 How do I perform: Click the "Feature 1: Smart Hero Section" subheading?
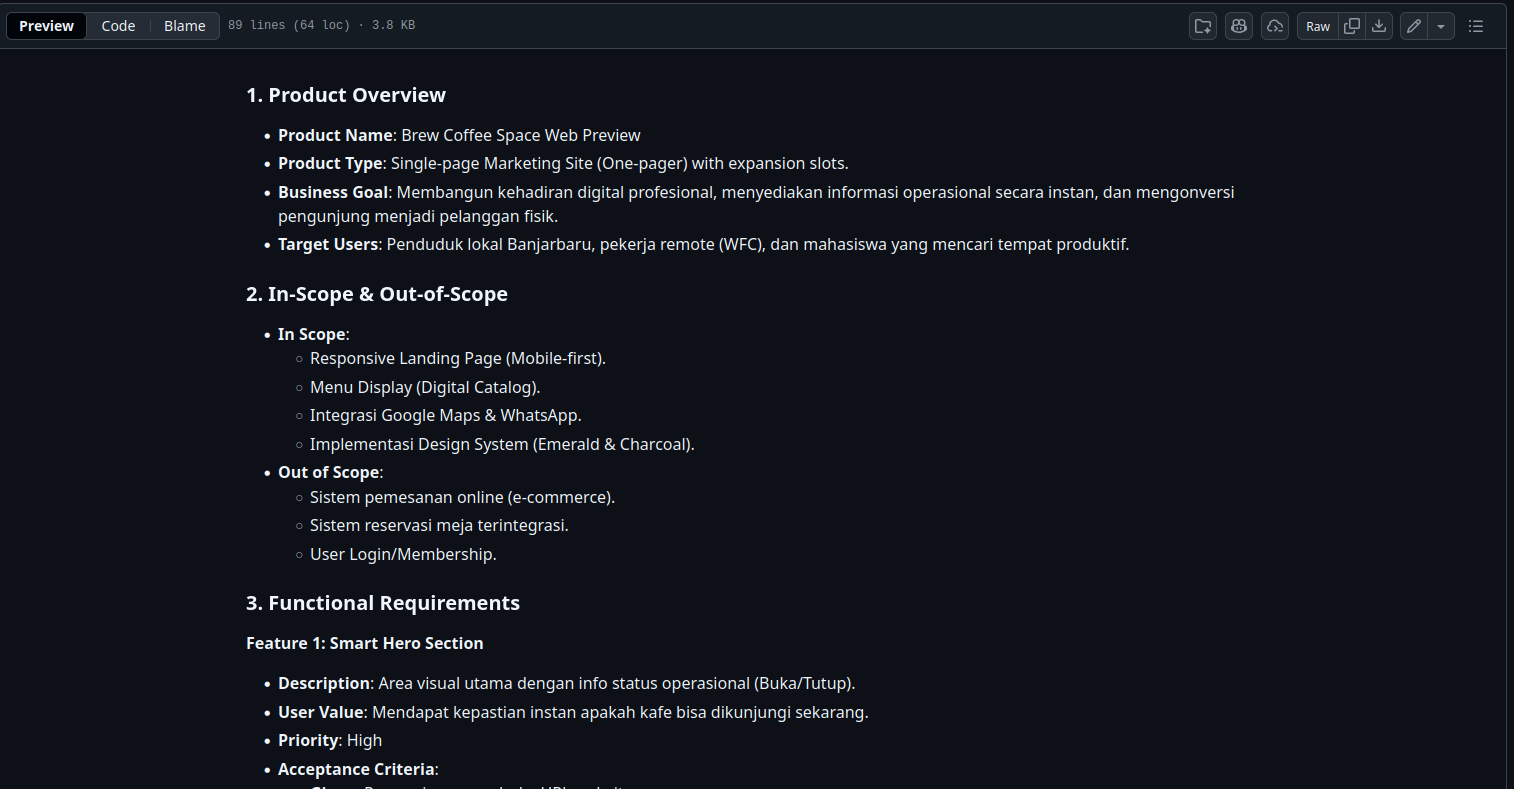click(x=365, y=643)
